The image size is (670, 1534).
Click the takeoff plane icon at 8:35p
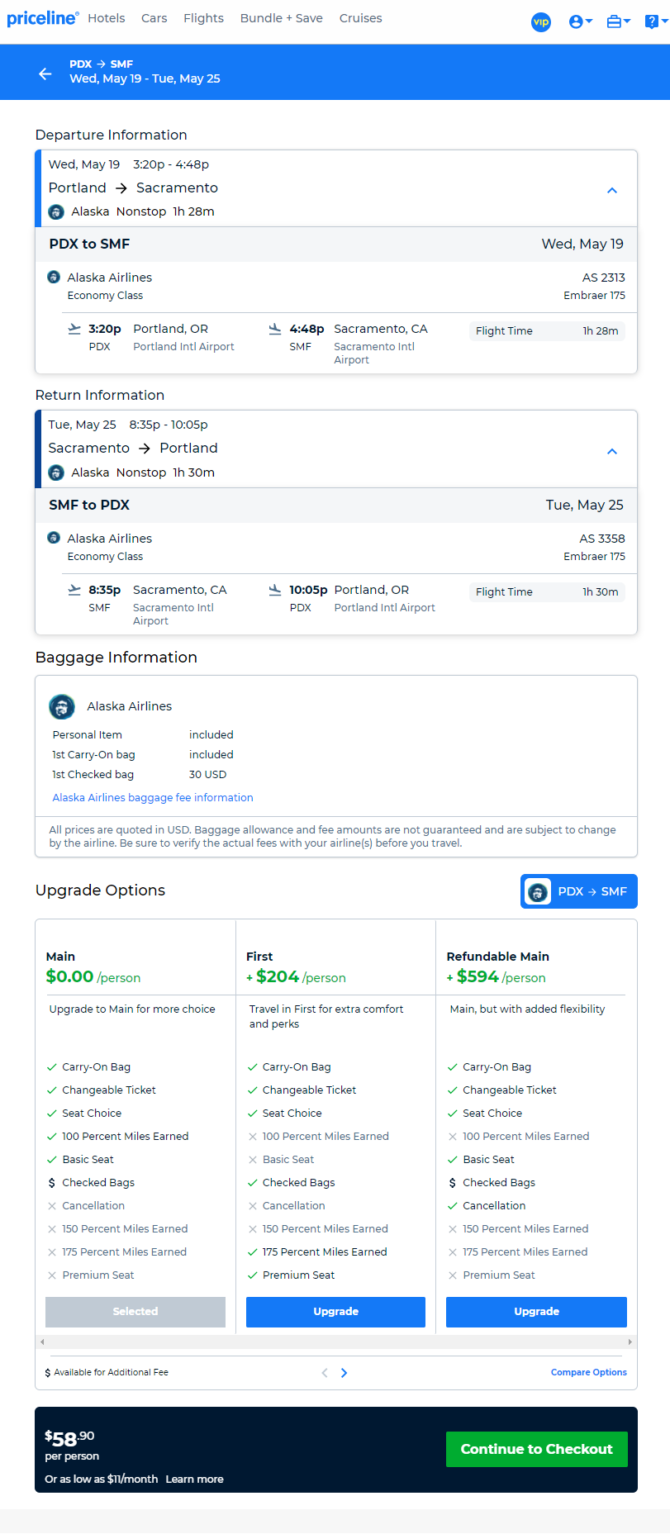click(x=74, y=590)
